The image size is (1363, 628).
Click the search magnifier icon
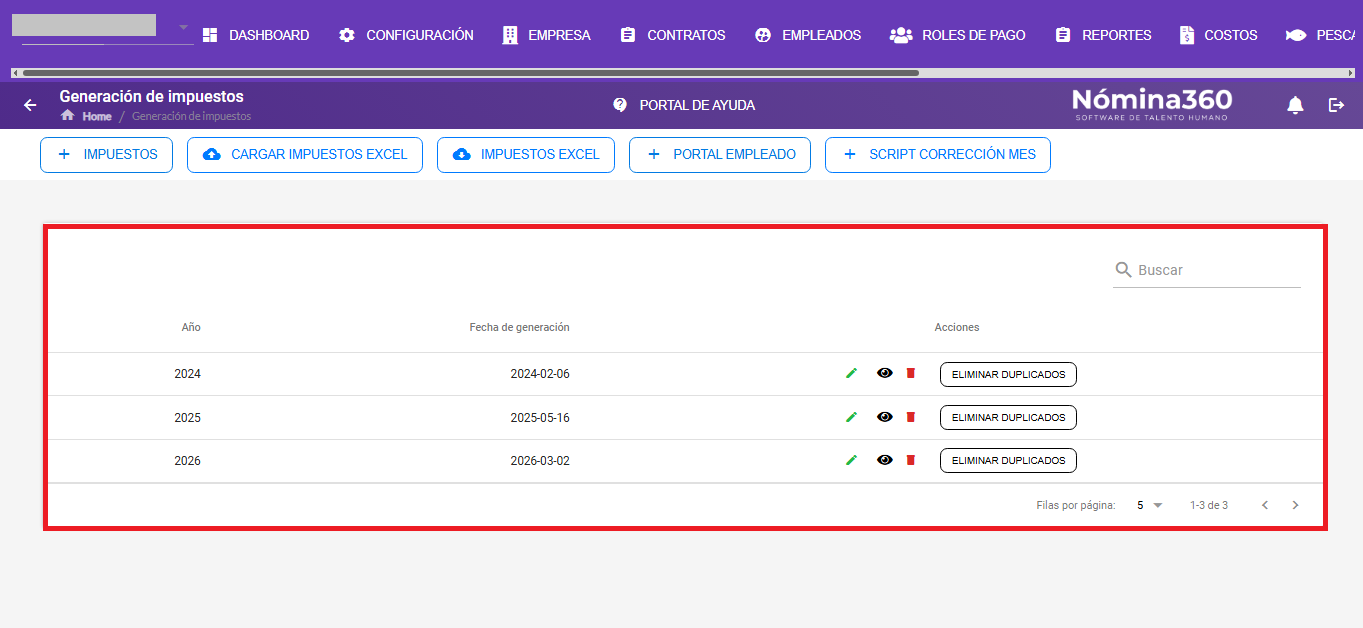tap(1124, 270)
